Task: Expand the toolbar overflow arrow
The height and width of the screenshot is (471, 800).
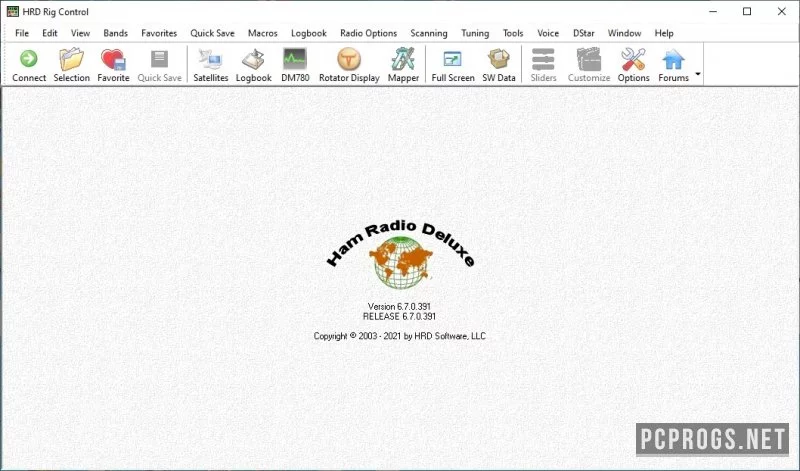Action: pyautogui.click(x=698, y=75)
